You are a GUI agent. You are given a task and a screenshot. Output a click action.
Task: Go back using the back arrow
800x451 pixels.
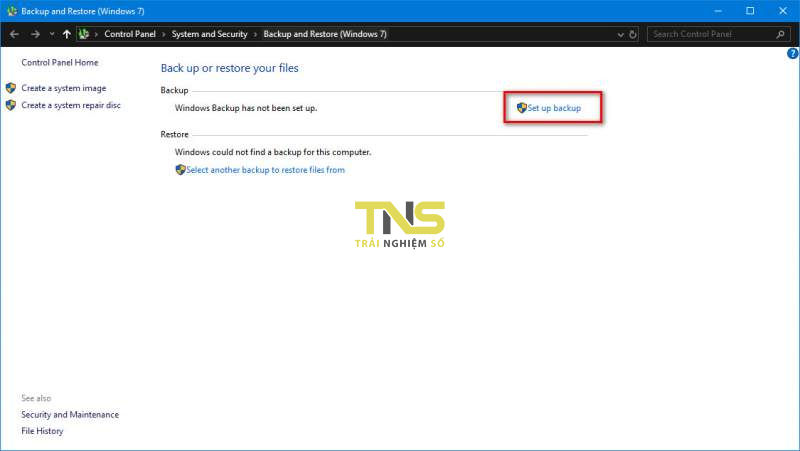point(14,34)
